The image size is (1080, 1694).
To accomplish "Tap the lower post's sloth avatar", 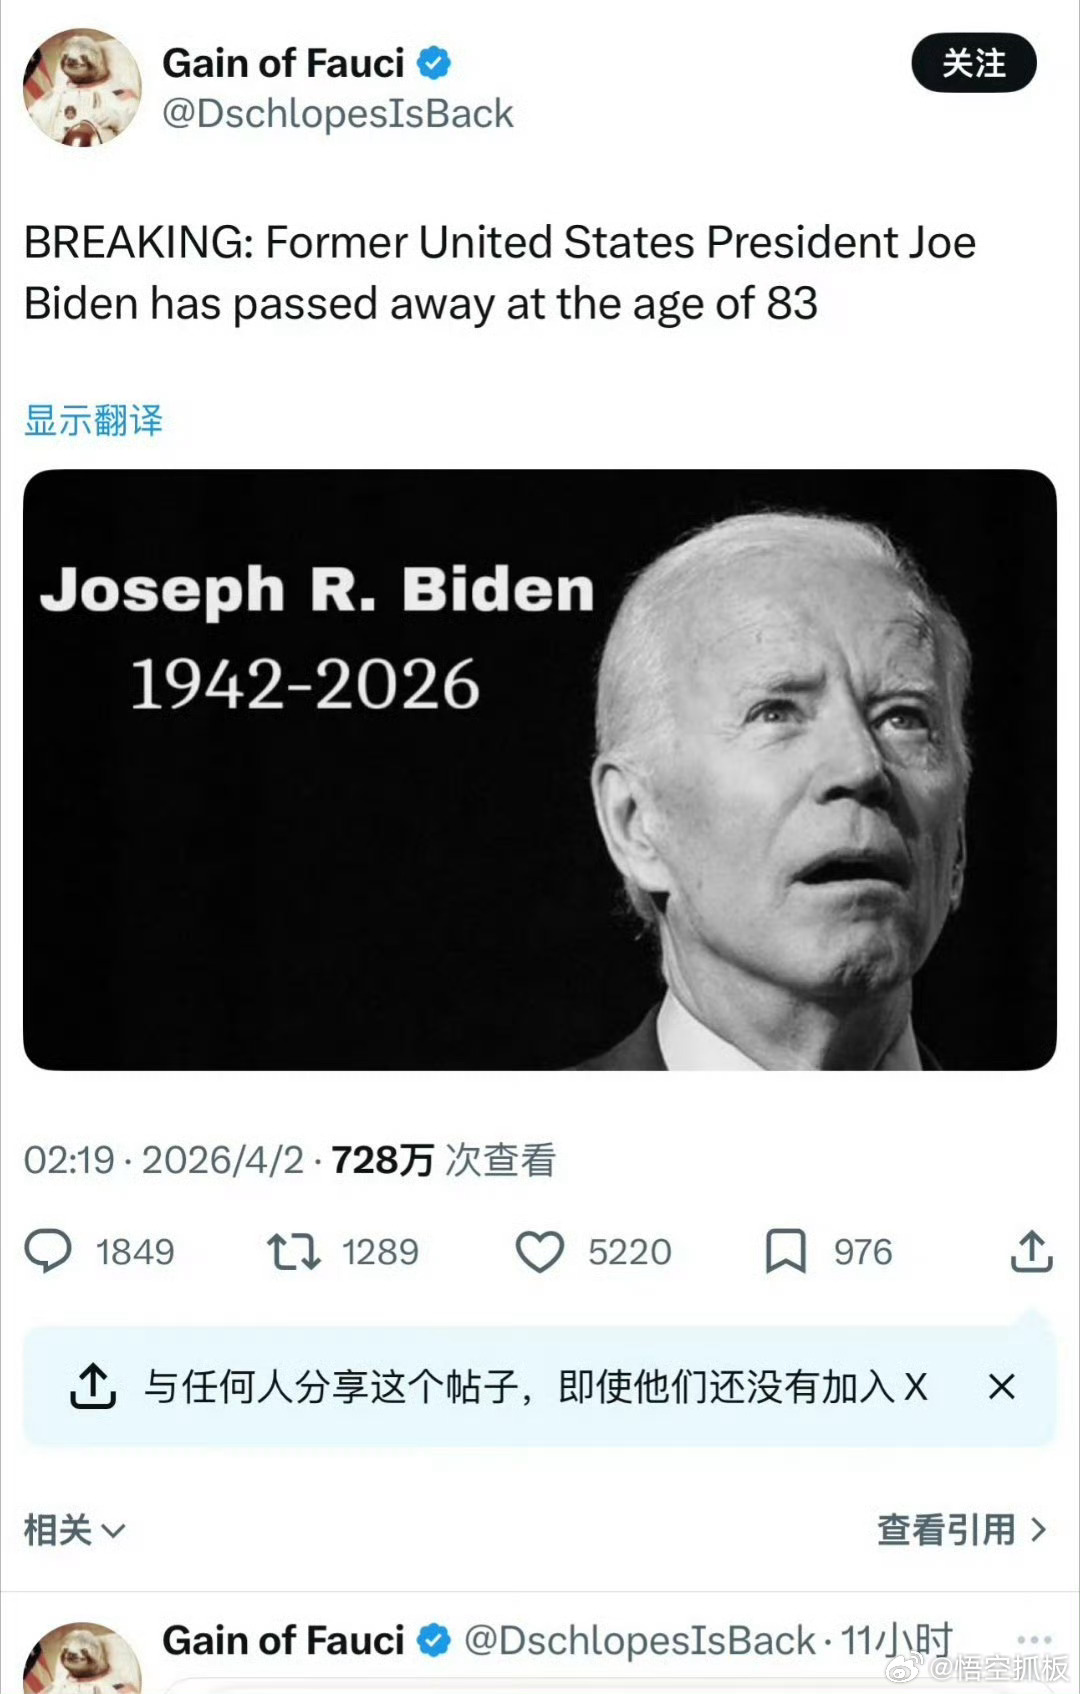I will 82,1657.
